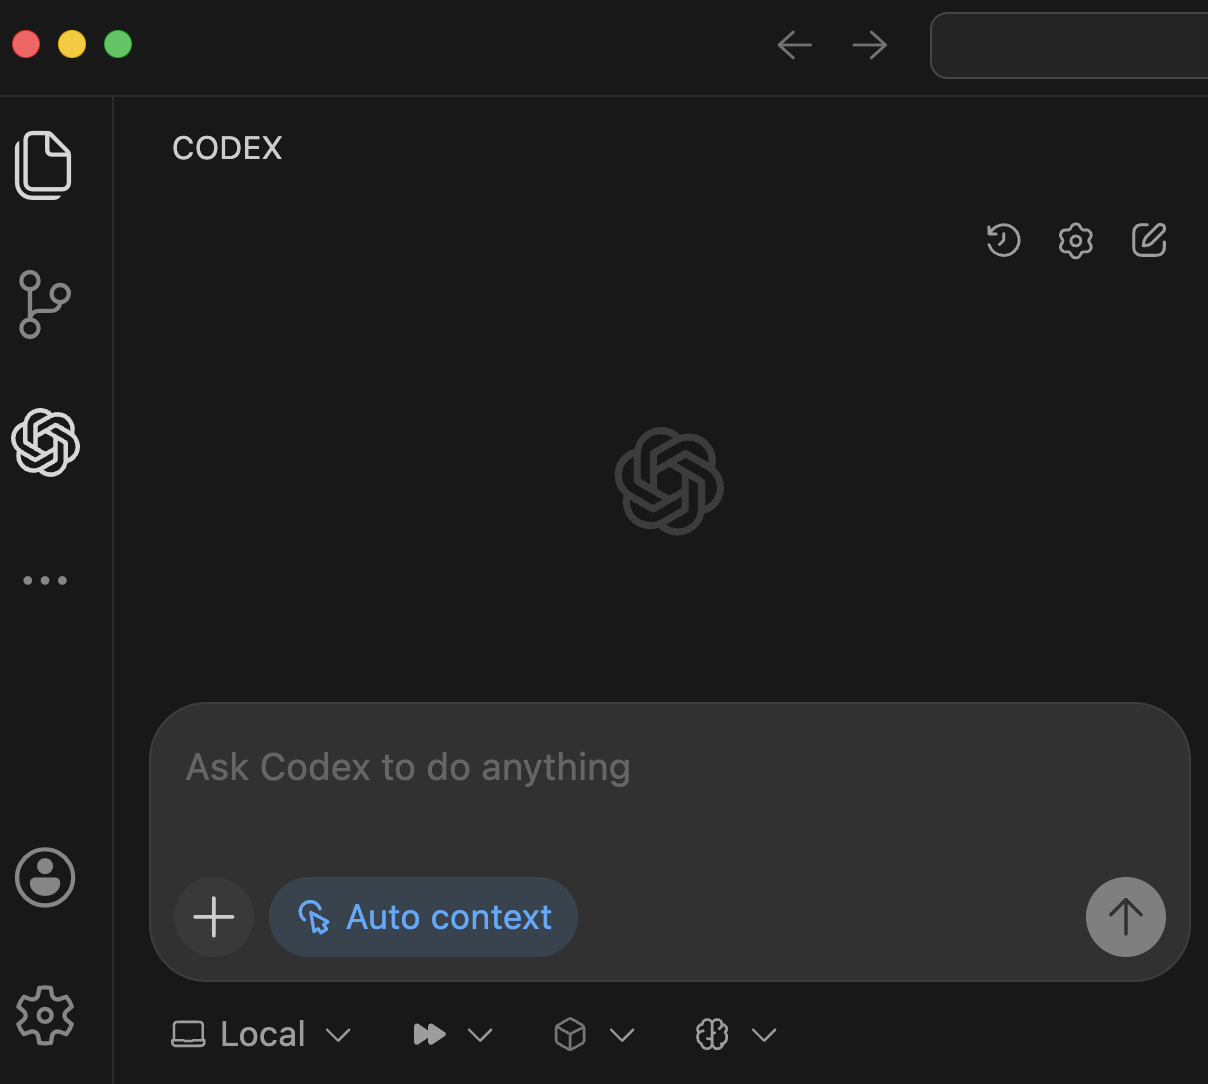Toggle the Auto context chip

point(424,917)
